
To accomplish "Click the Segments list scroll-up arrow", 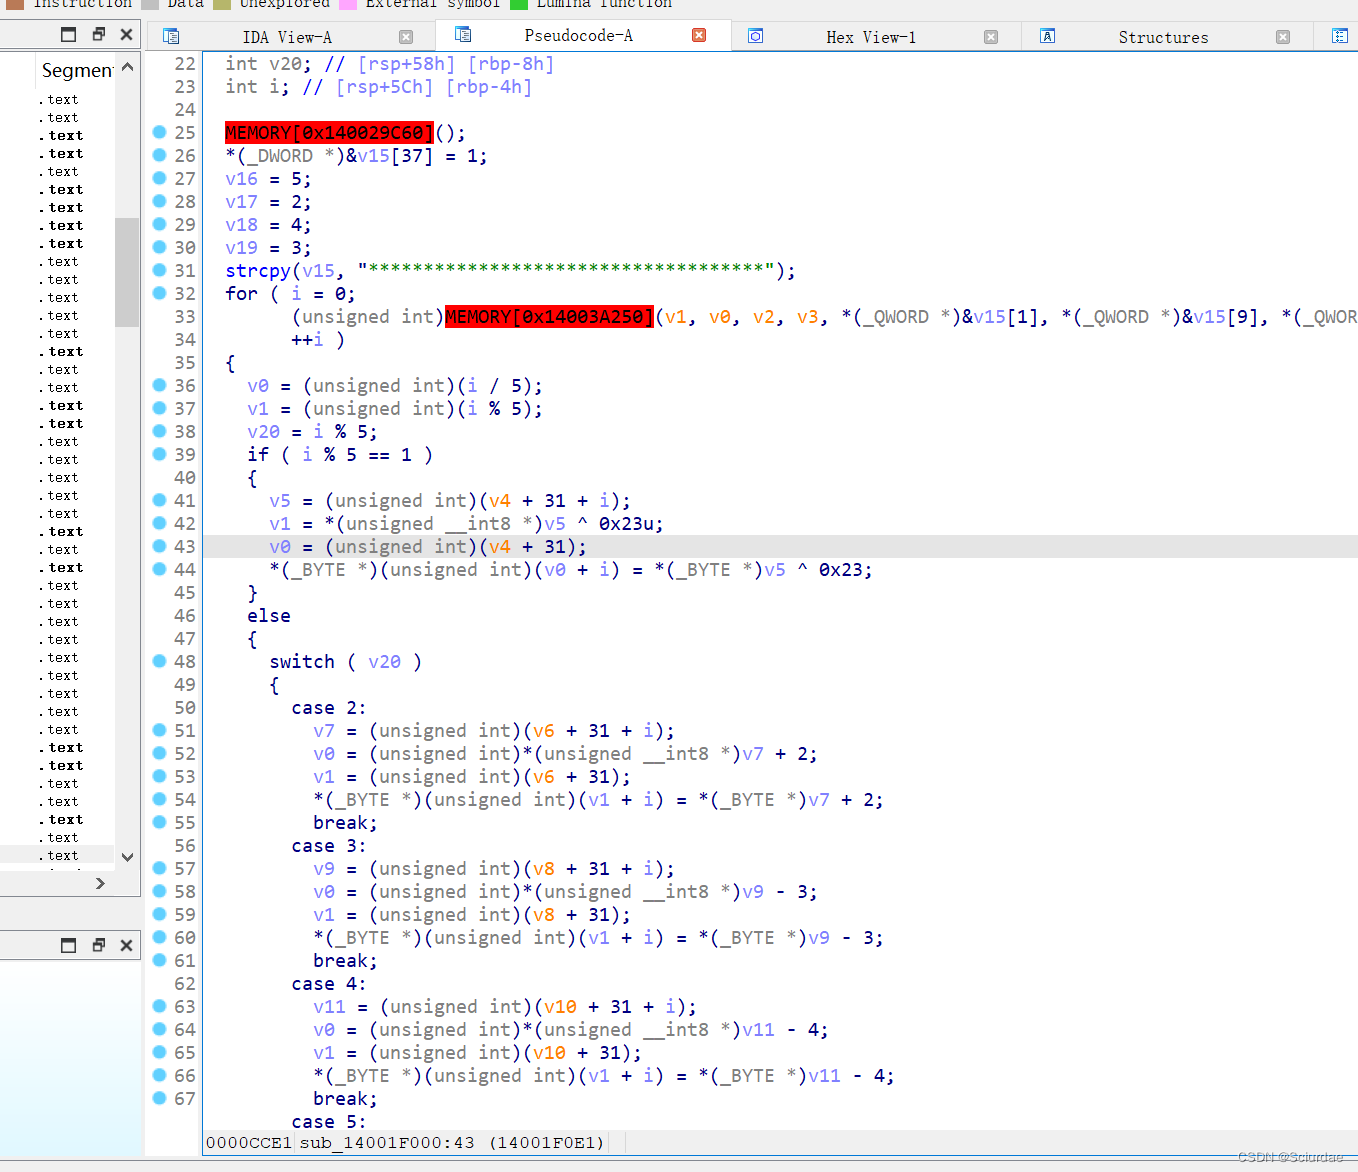I will [127, 67].
